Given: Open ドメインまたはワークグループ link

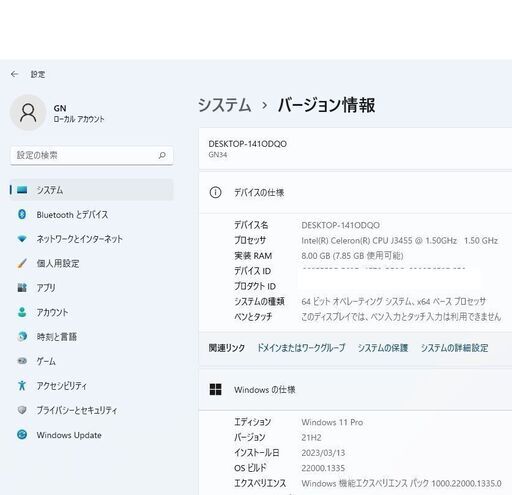Looking at the screenshot, I should 301,348.
